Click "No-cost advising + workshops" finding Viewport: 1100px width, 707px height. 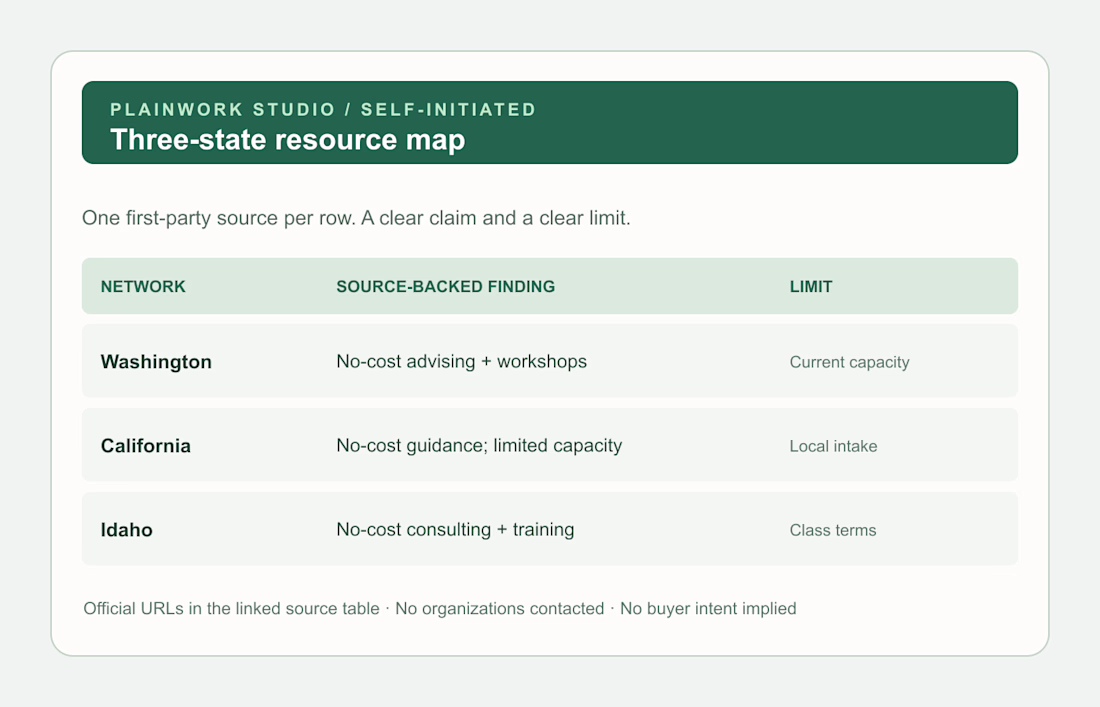(x=462, y=361)
